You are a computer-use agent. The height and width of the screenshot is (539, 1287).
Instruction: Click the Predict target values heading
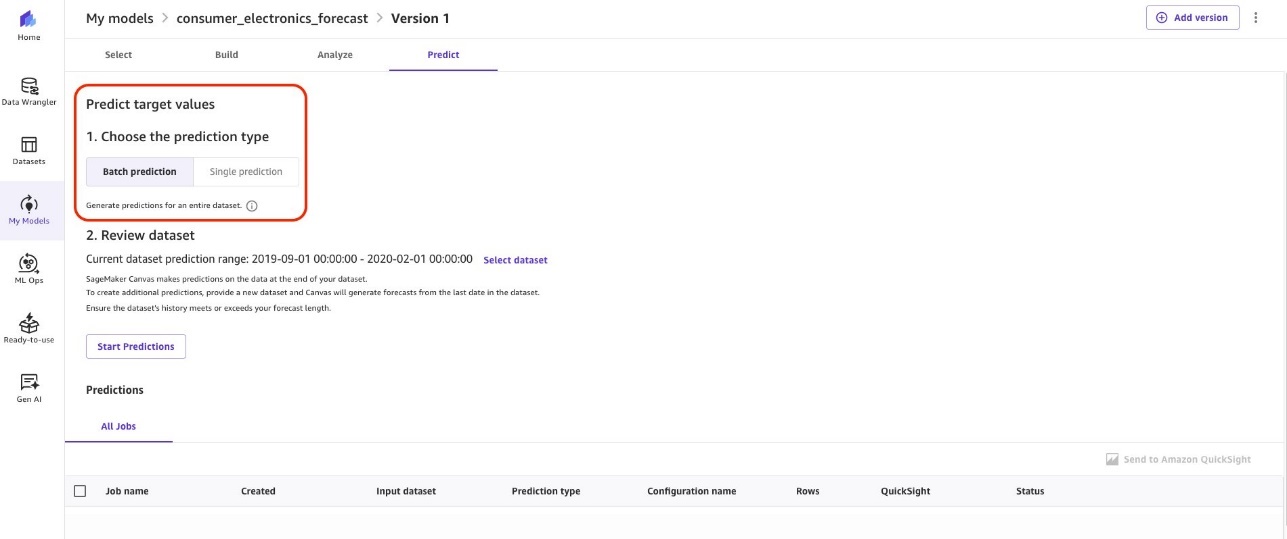tap(150, 104)
